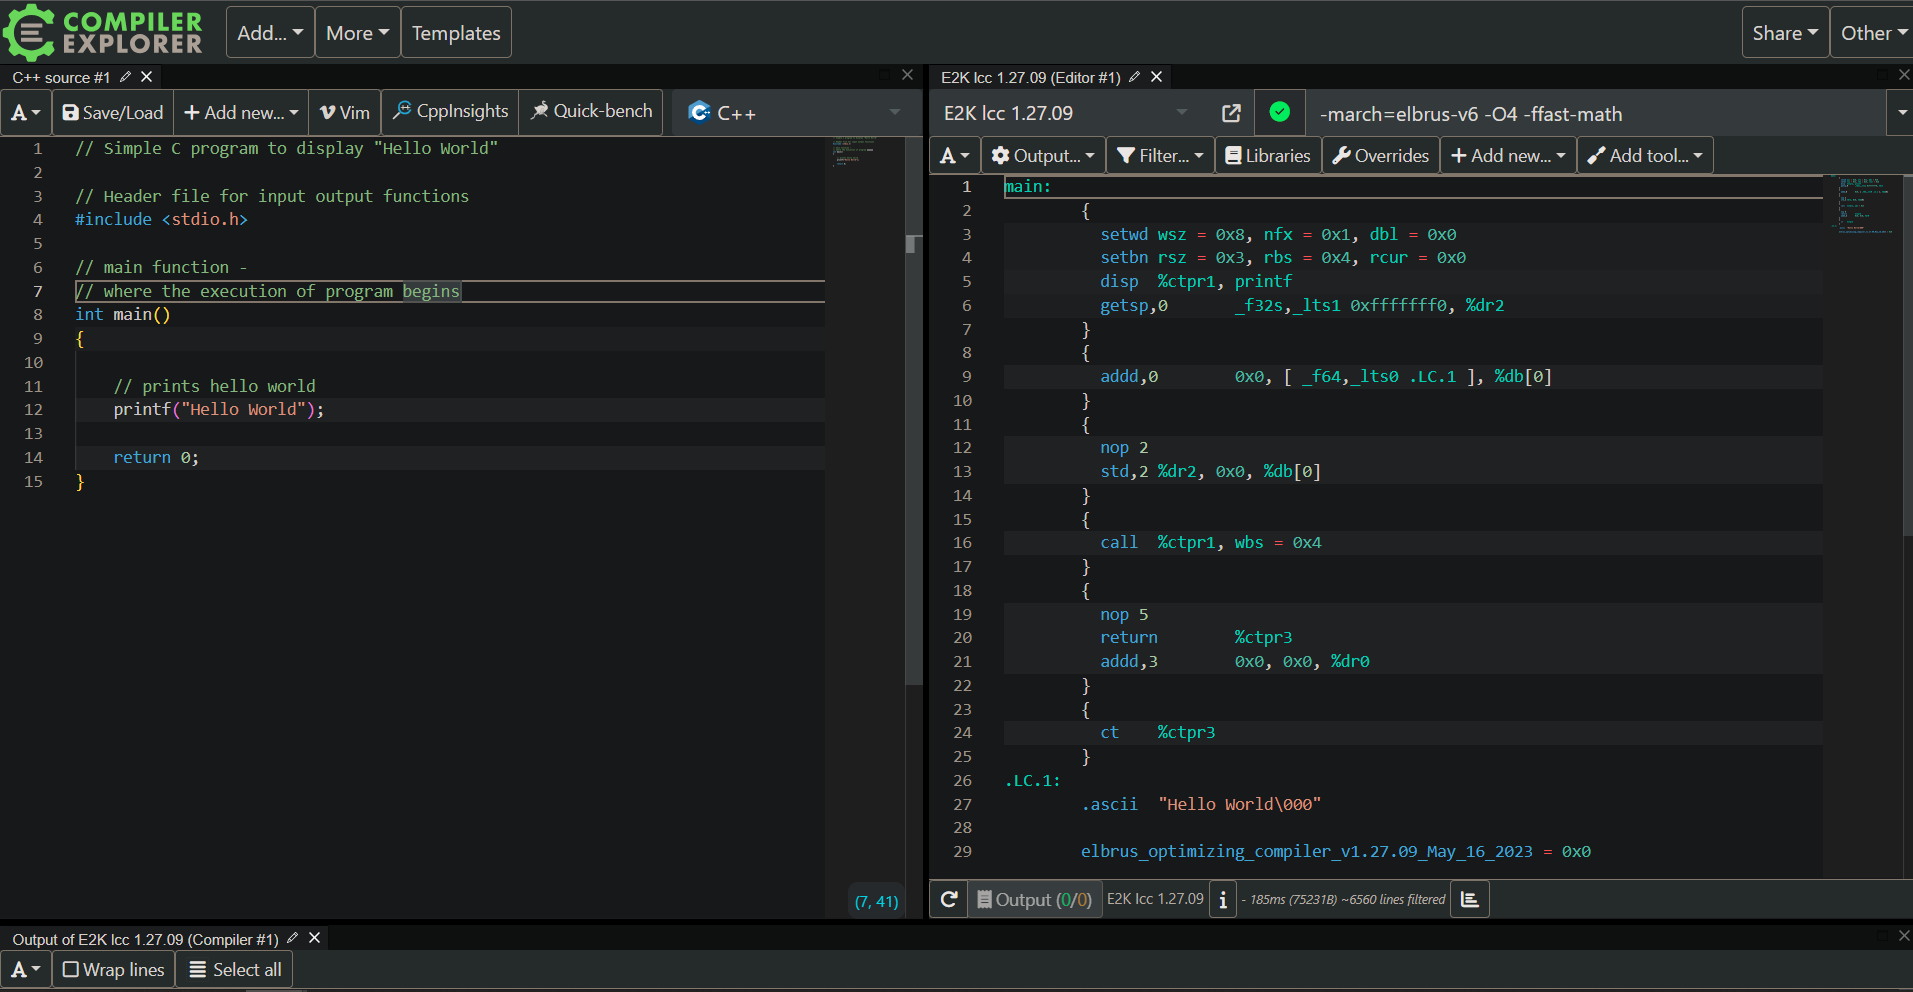Click the printf("Hello World") source line
Viewport: 1913px width, 992px height.
point(219,409)
